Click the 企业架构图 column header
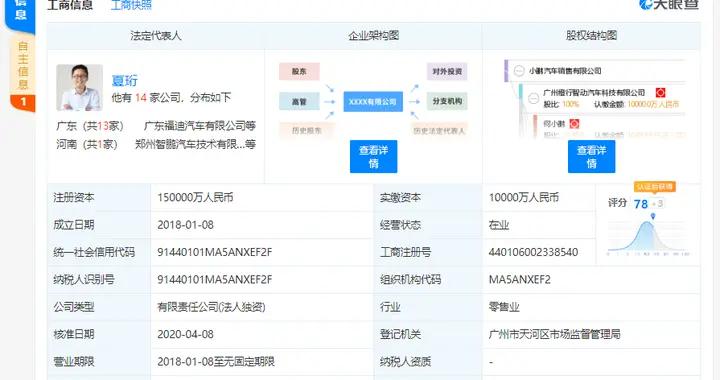 click(373, 36)
